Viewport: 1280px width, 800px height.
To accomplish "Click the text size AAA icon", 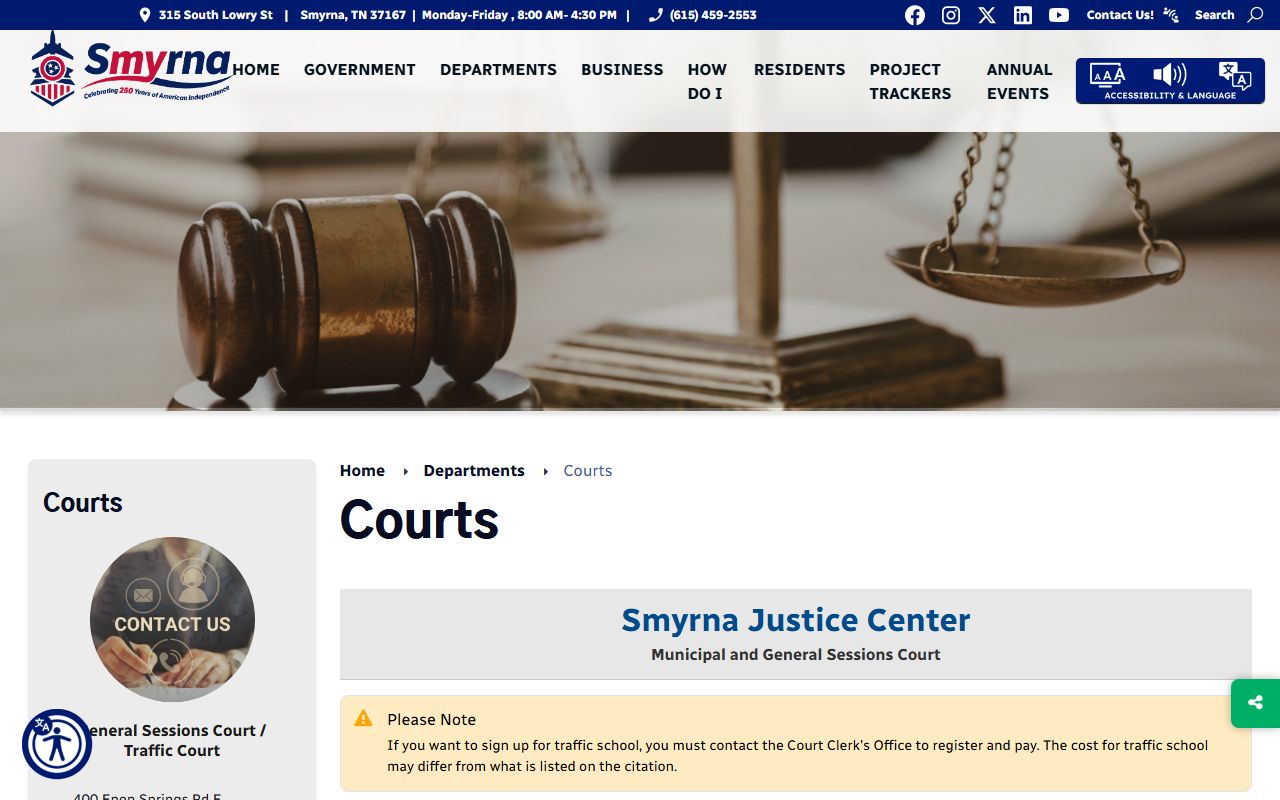I will pos(1107,75).
